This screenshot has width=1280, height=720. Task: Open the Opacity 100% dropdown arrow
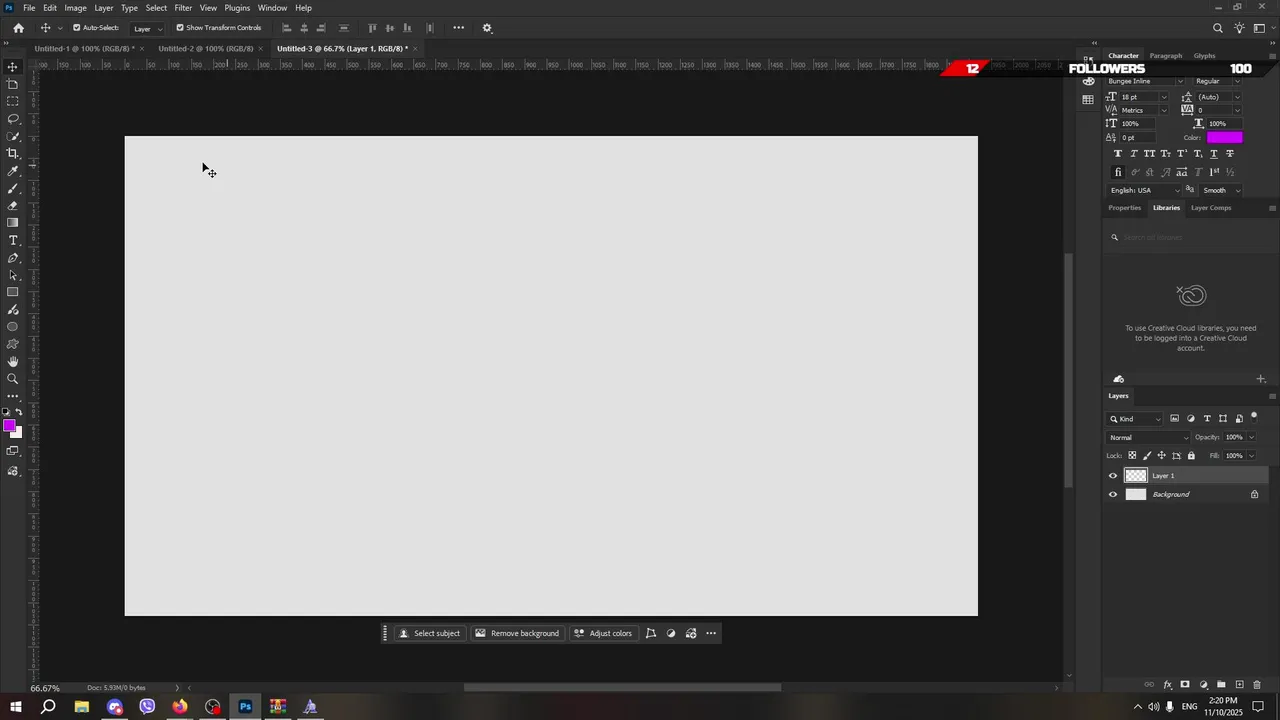pyautogui.click(x=1251, y=437)
